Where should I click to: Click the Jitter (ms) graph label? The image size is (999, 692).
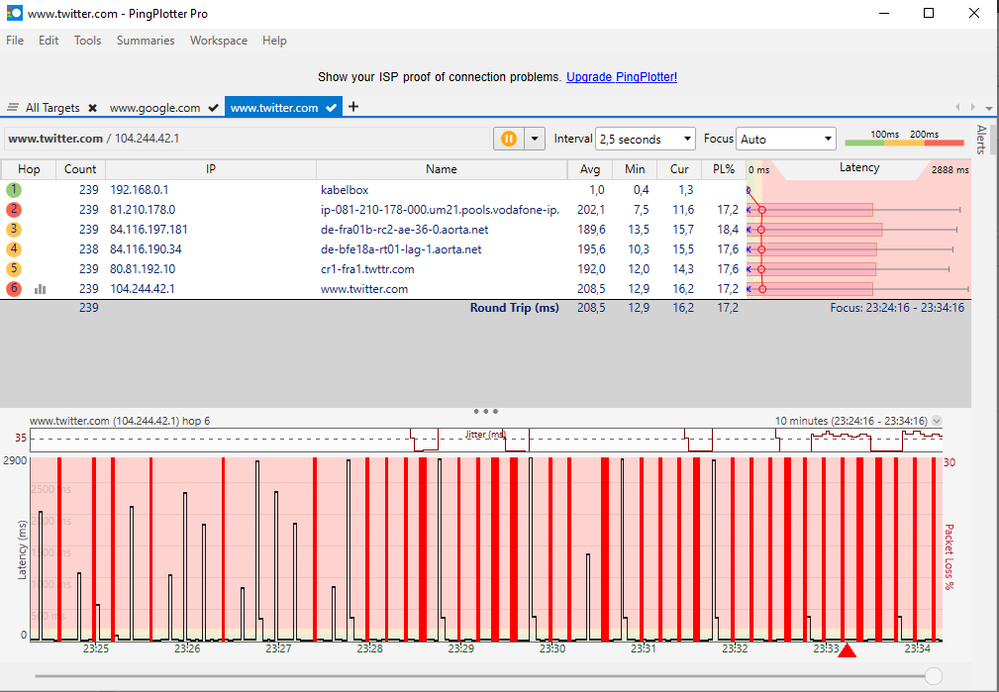(x=485, y=435)
